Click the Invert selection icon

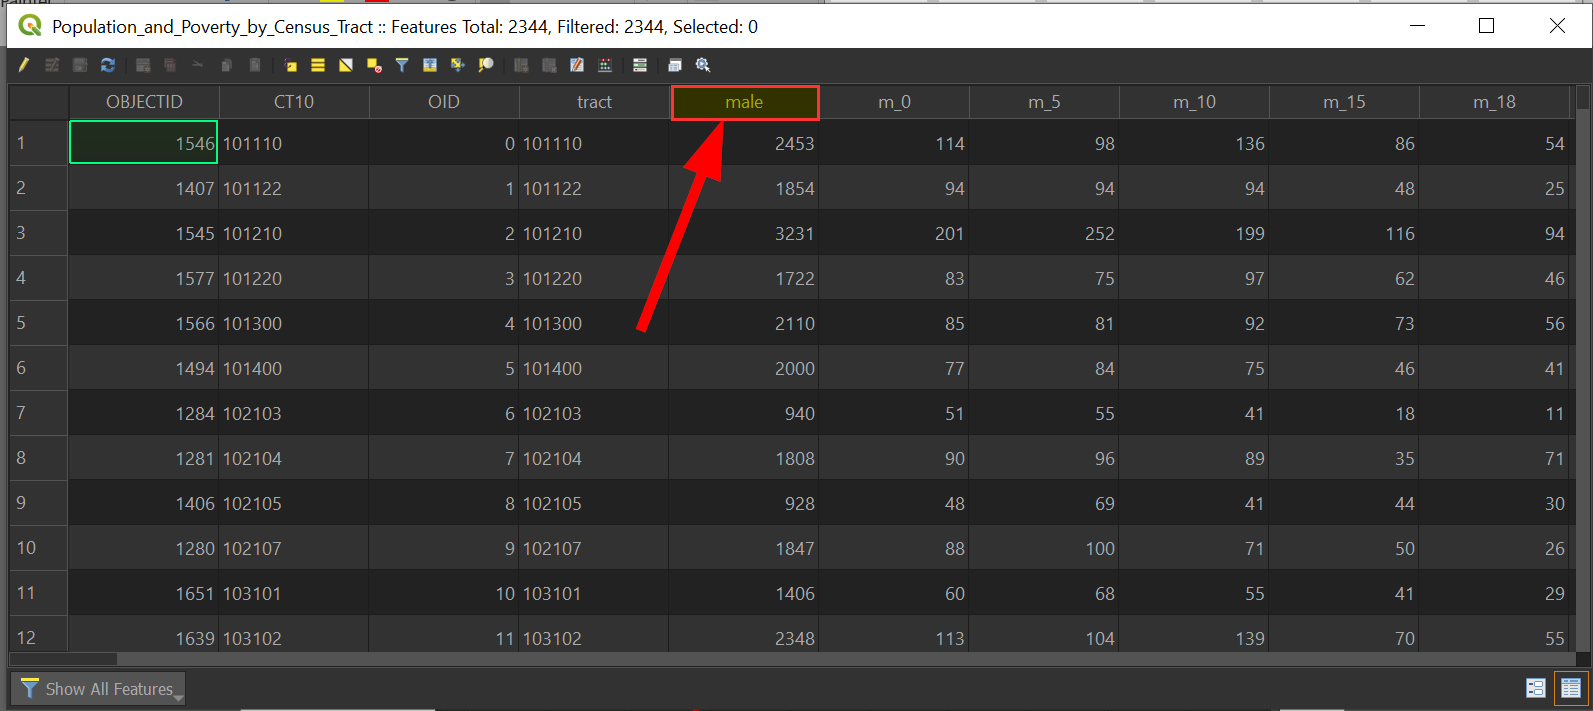pyautogui.click(x=346, y=65)
